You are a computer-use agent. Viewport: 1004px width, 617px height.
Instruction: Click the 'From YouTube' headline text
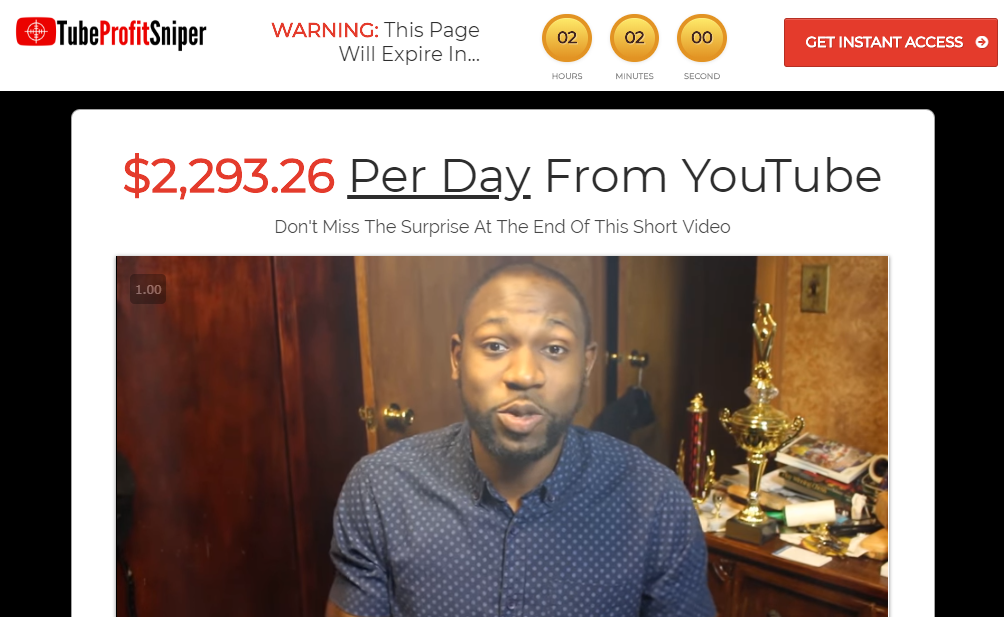[713, 176]
